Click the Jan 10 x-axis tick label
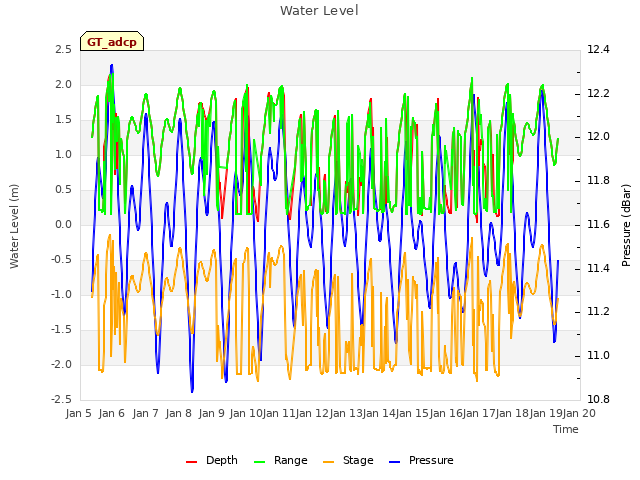 [246, 413]
